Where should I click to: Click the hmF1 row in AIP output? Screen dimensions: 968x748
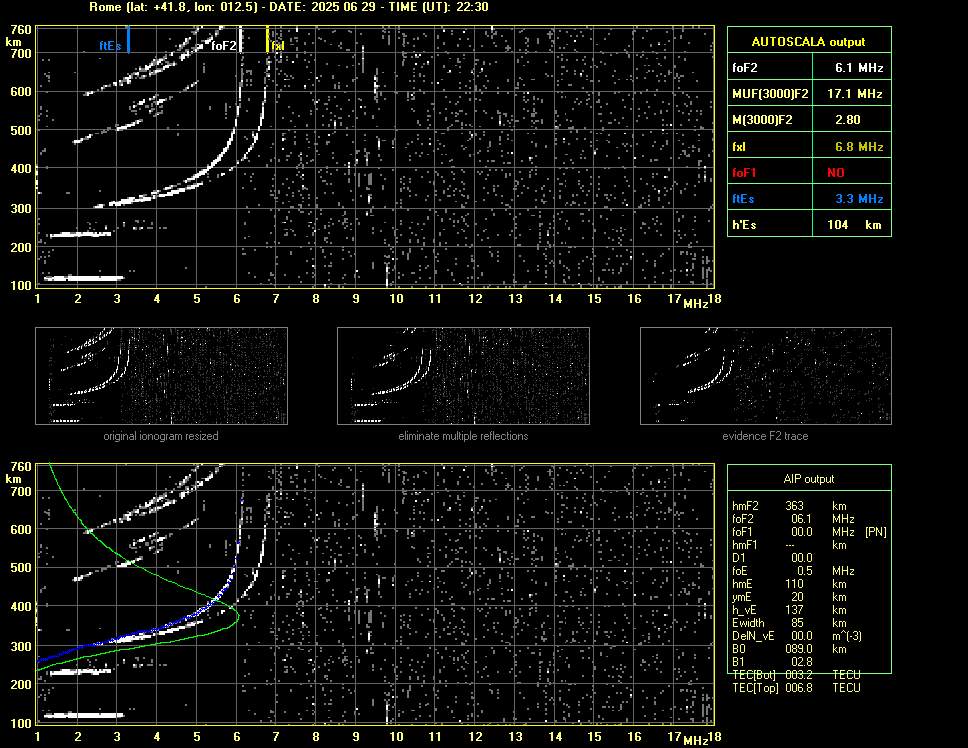[788, 545]
